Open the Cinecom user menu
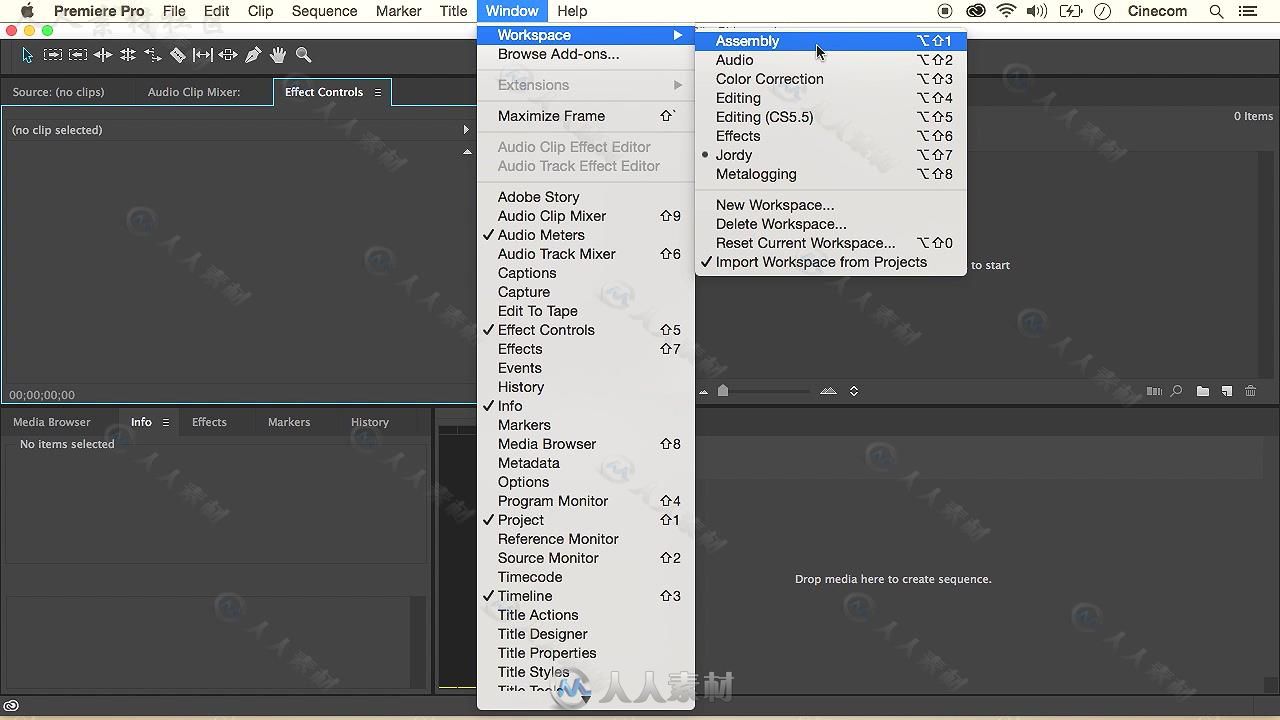1280x720 pixels. point(1157,11)
